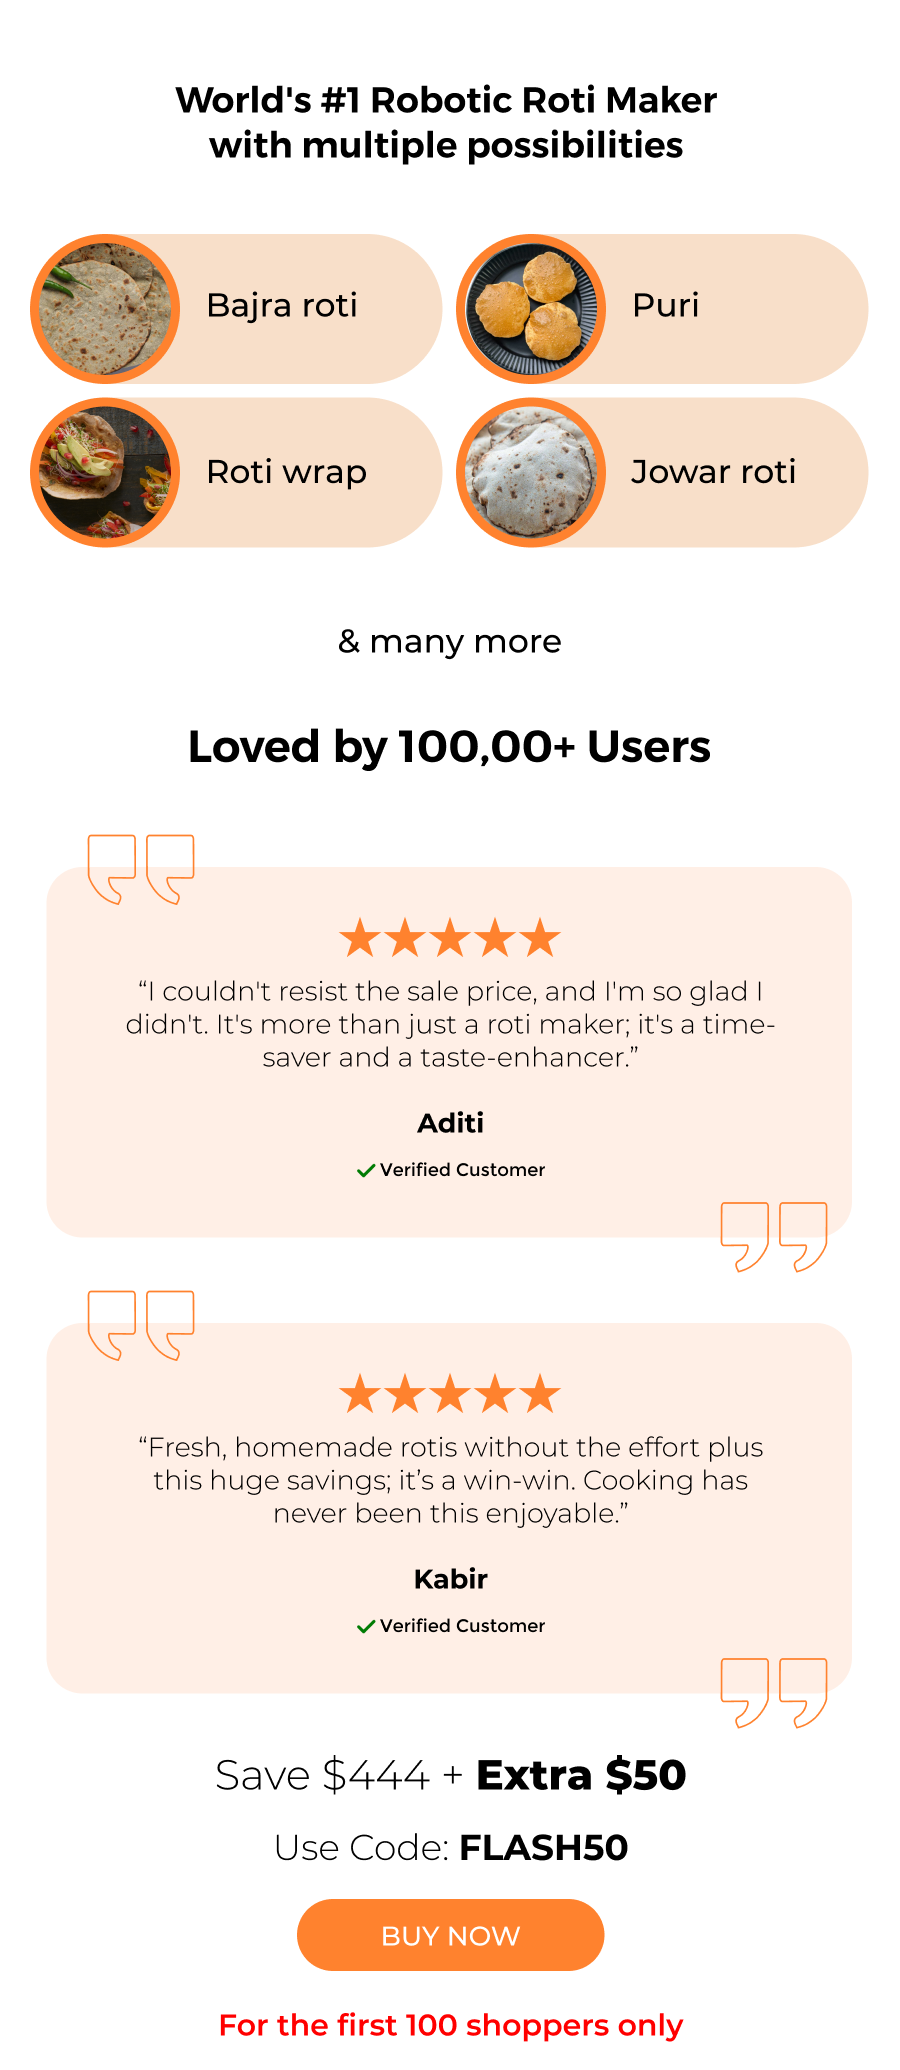900x2070 pixels.
Task: Click the opening quote icon above Aditi's review
Action: [x=141, y=869]
